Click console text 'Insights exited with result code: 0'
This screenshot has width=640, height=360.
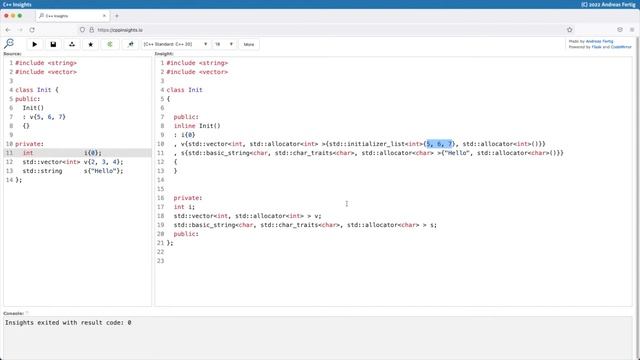[x=68, y=322]
